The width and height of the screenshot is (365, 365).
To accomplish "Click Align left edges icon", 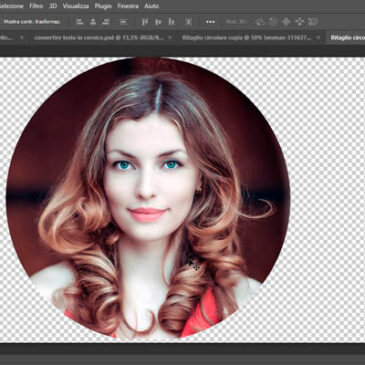I will click(x=80, y=22).
